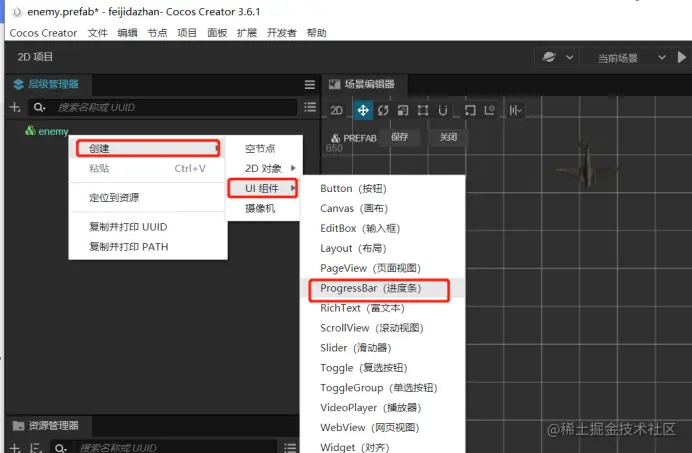
Task: Toggle pivot/center gizmo mode icon
Action: coord(470,110)
